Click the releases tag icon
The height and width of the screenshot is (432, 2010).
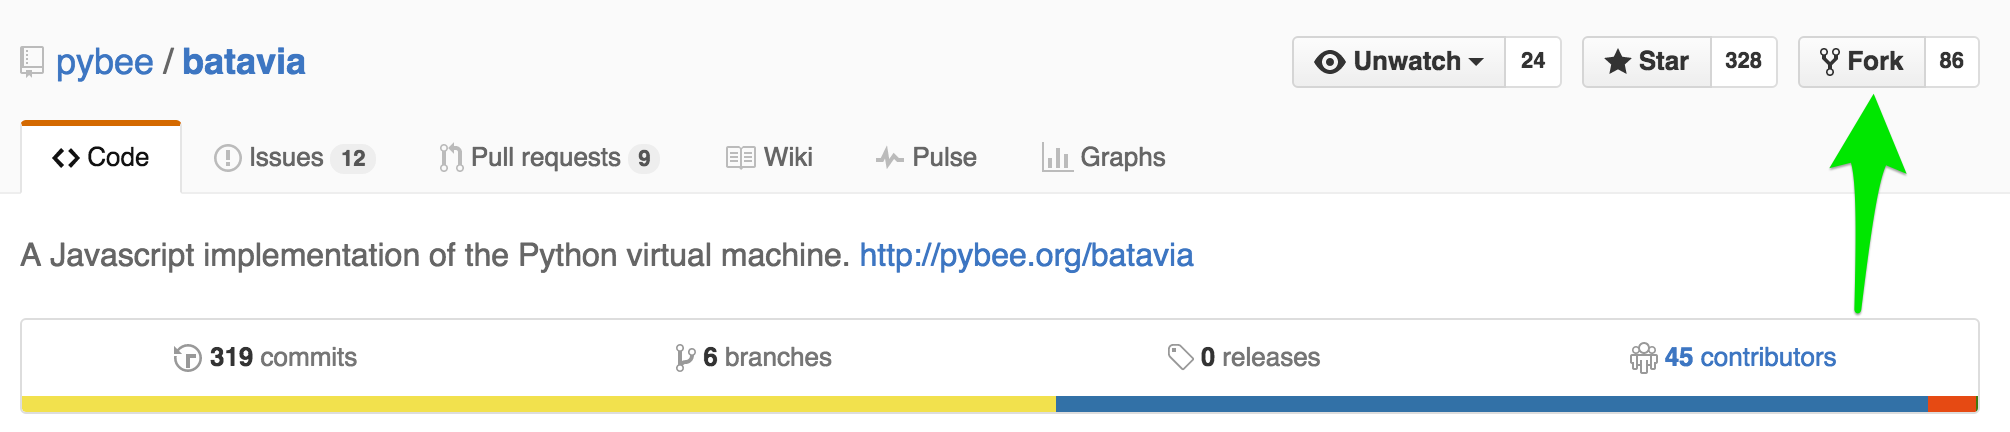(x=1180, y=356)
